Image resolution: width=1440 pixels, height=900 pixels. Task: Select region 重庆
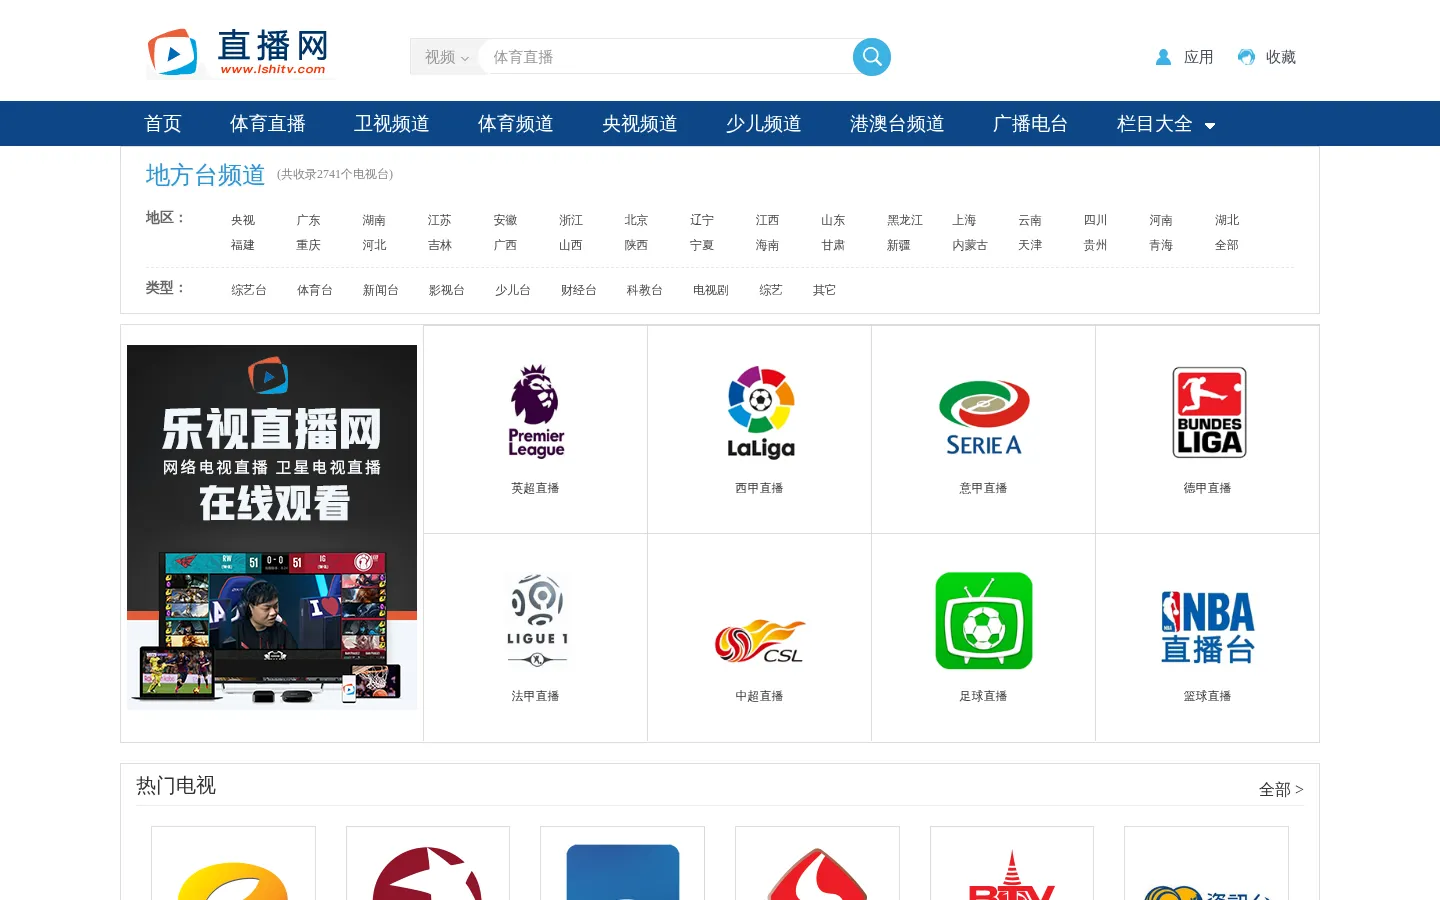(308, 245)
